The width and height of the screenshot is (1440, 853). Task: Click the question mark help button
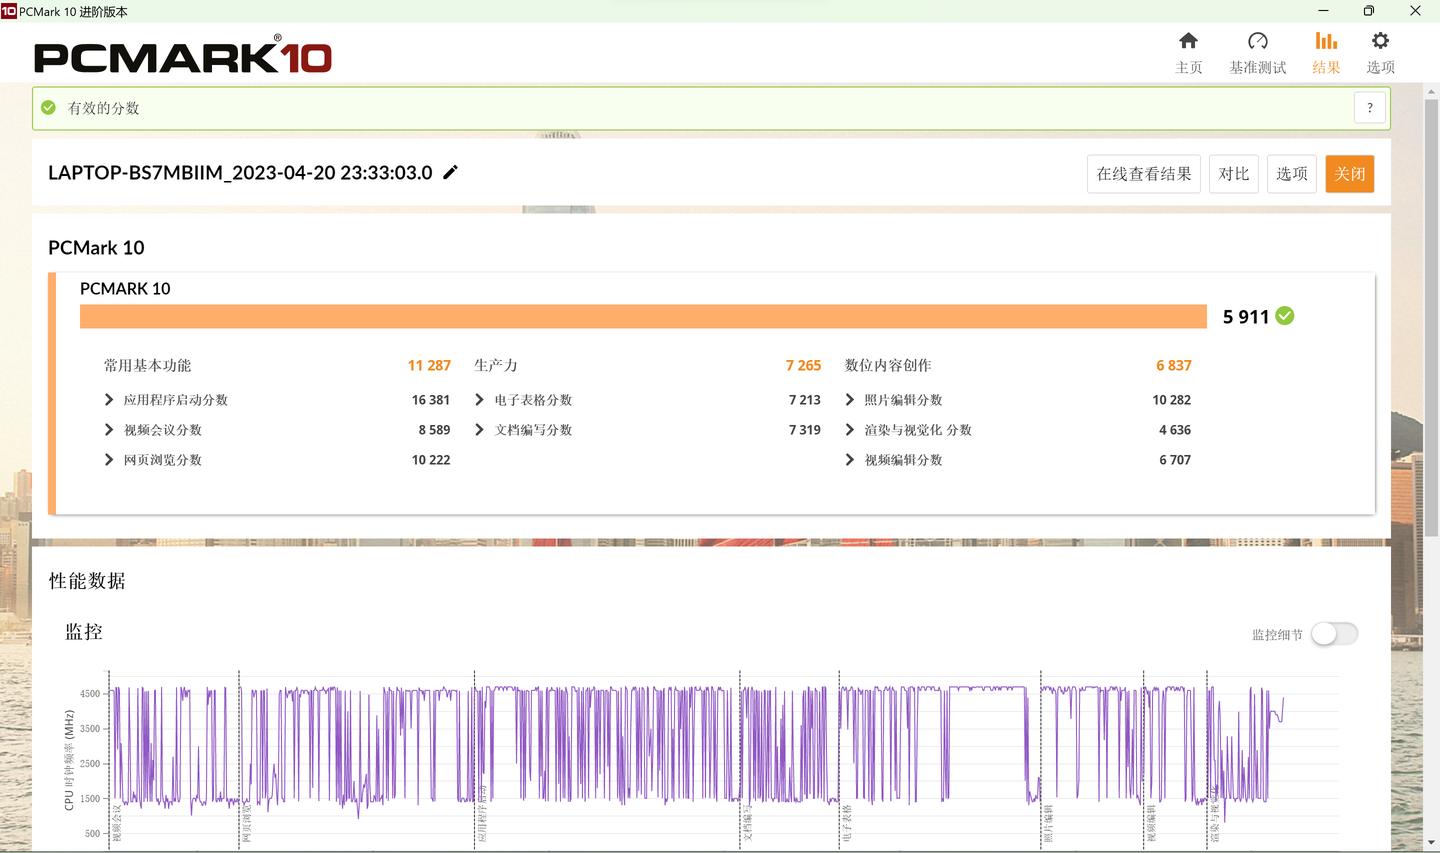tap(1370, 108)
